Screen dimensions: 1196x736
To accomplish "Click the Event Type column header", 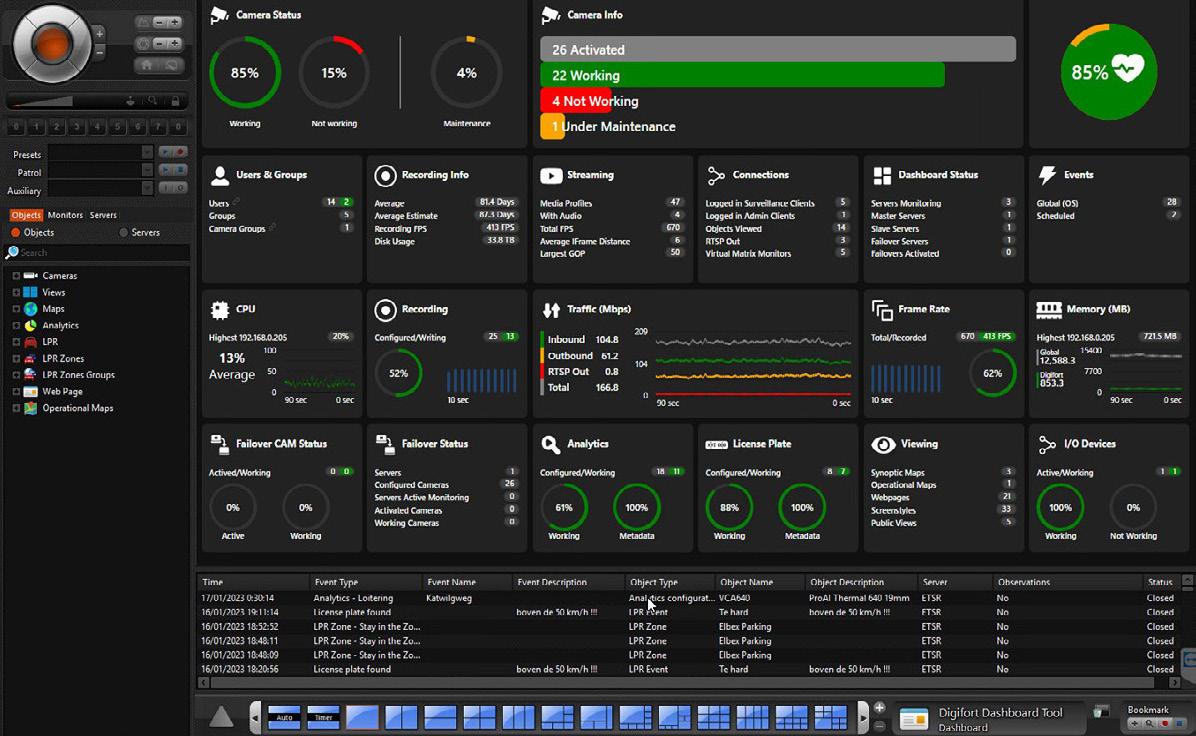I will [x=336, y=582].
